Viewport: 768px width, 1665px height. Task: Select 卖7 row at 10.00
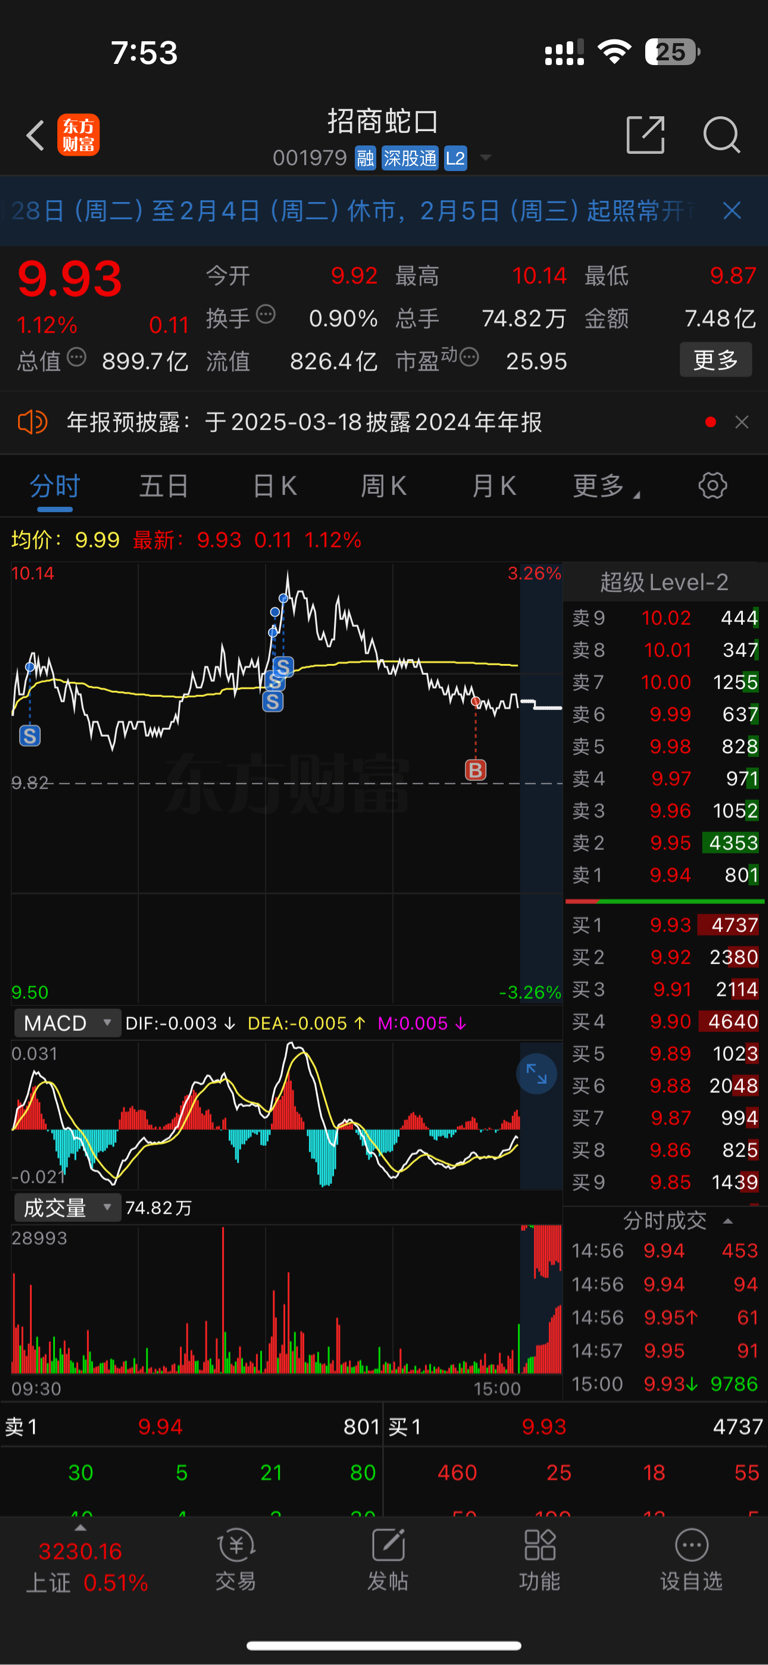point(665,682)
